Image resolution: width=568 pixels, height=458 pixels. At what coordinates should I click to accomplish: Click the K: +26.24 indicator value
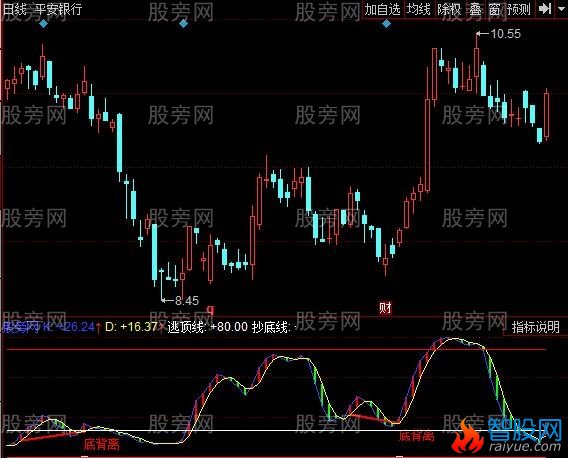[68, 327]
